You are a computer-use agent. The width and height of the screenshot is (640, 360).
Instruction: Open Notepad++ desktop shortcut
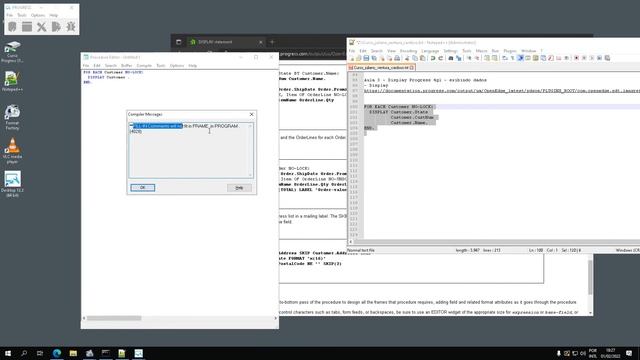coord(12,82)
